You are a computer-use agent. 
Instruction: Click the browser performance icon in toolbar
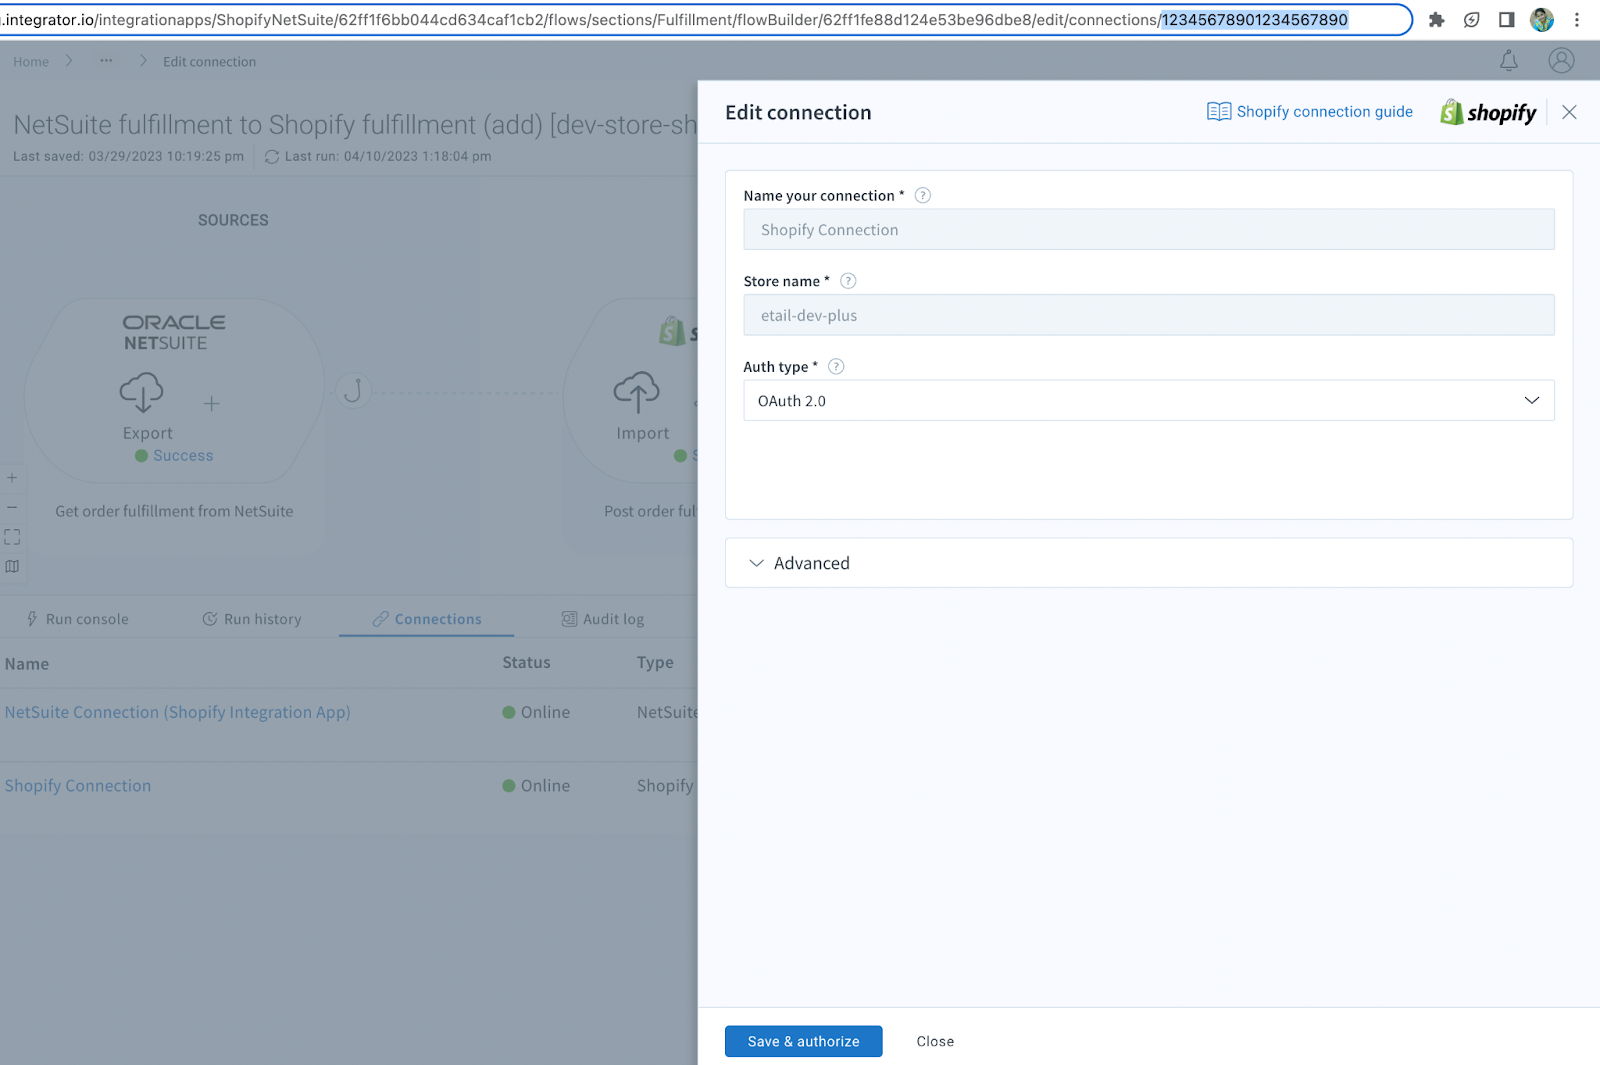[x=1472, y=20]
